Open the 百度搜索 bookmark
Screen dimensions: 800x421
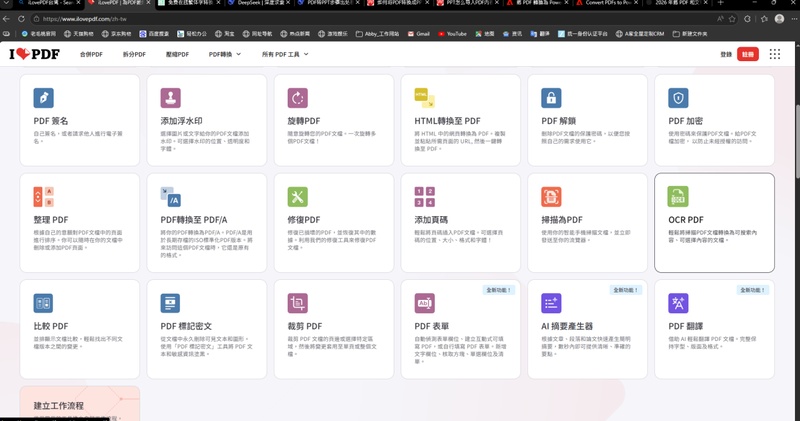[x=154, y=34]
